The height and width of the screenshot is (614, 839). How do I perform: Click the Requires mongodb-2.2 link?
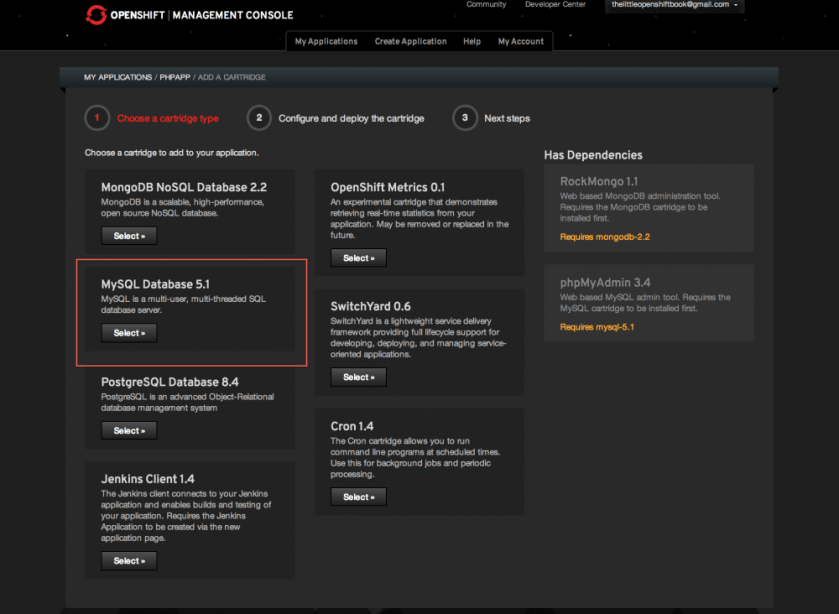[x=605, y=237]
